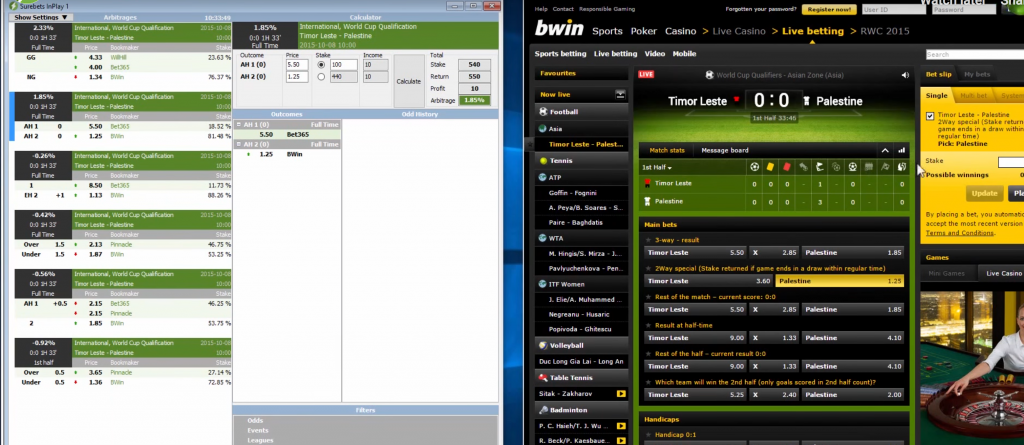Screen dimensions: 1024x445
Task: Click the Calculate button
Action: [x=409, y=82]
